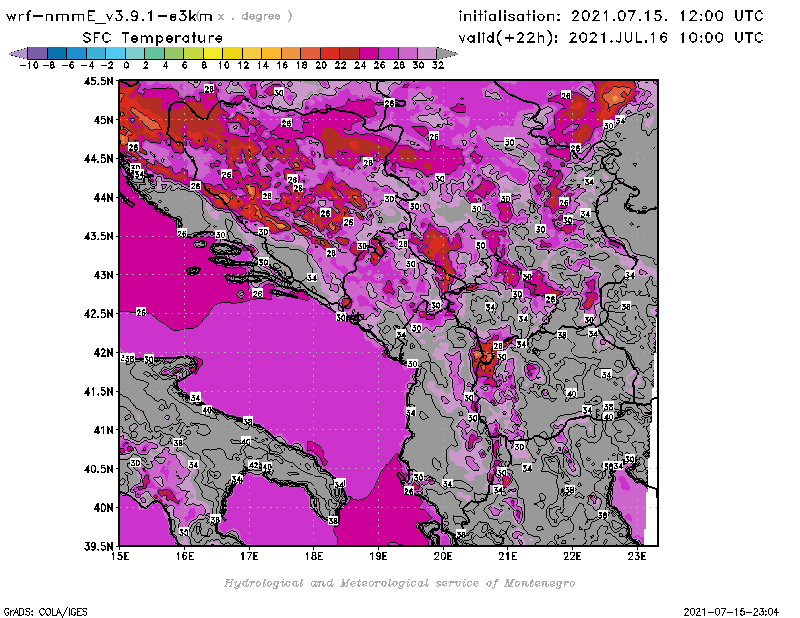
Task: Click the '40.5N' latitude label
Action: point(98,469)
